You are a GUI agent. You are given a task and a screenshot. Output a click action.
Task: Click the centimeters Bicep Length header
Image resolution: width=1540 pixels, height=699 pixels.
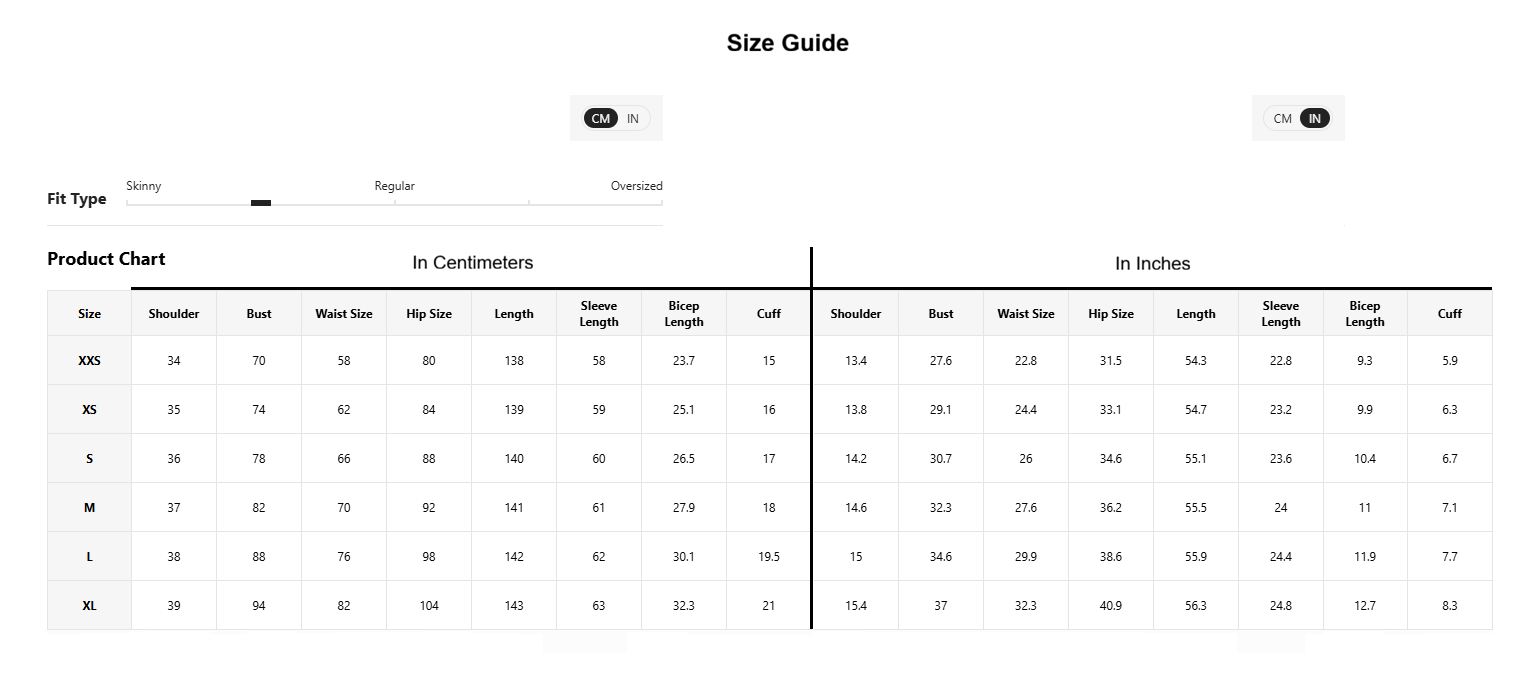point(684,313)
